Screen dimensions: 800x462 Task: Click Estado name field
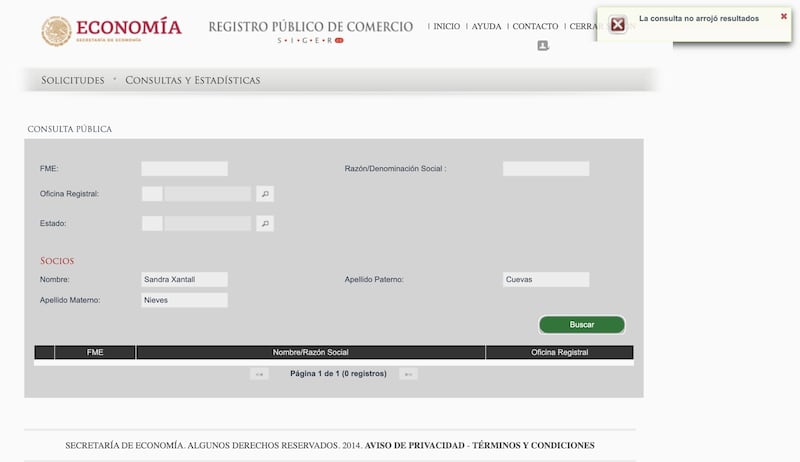point(208,223)
